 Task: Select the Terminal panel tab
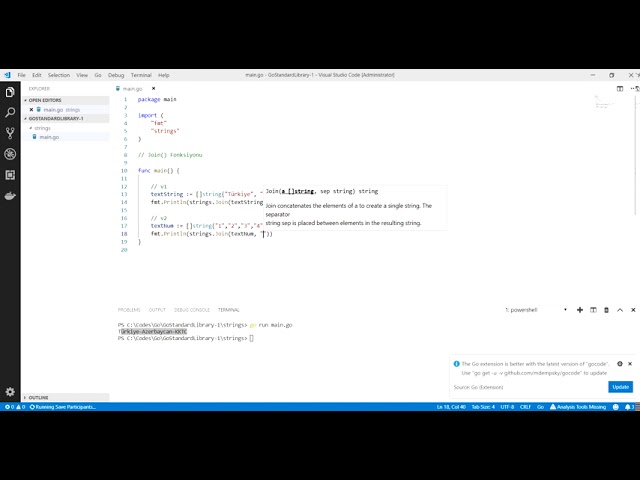(x=229, y=310)
